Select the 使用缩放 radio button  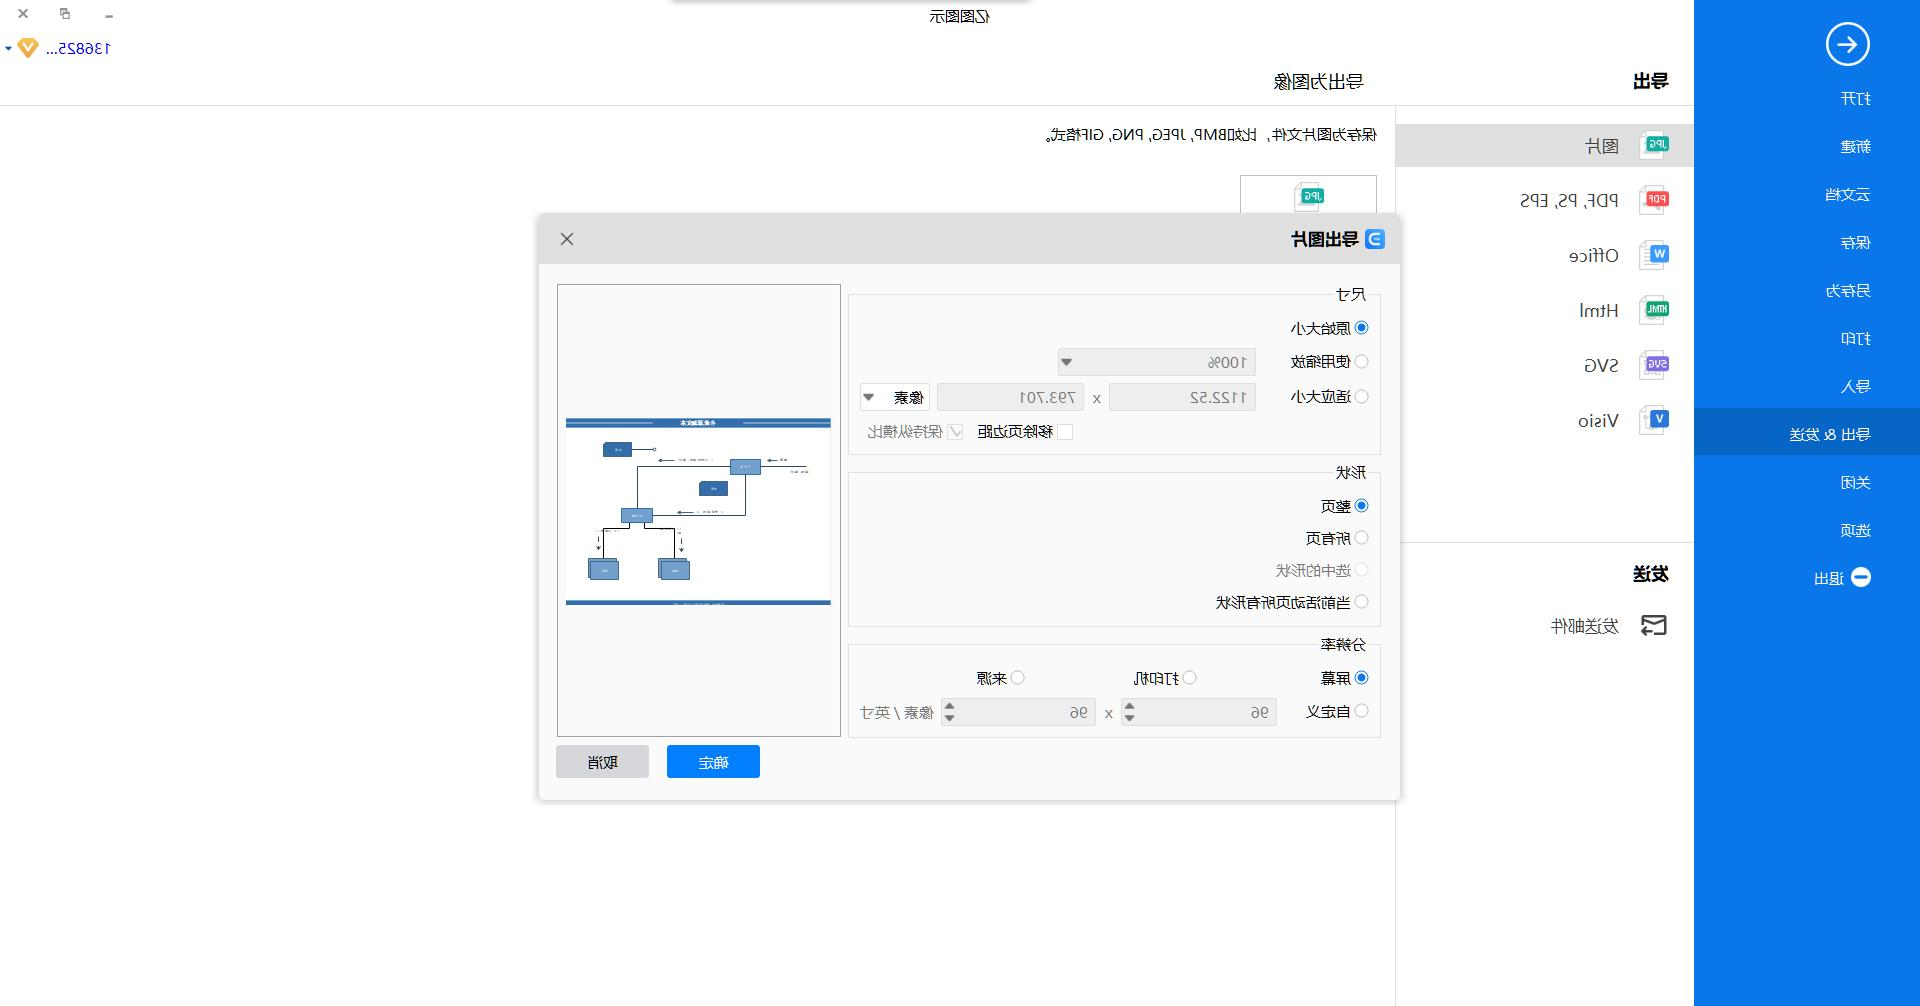pyautogui.click(x=1361, y=362)
